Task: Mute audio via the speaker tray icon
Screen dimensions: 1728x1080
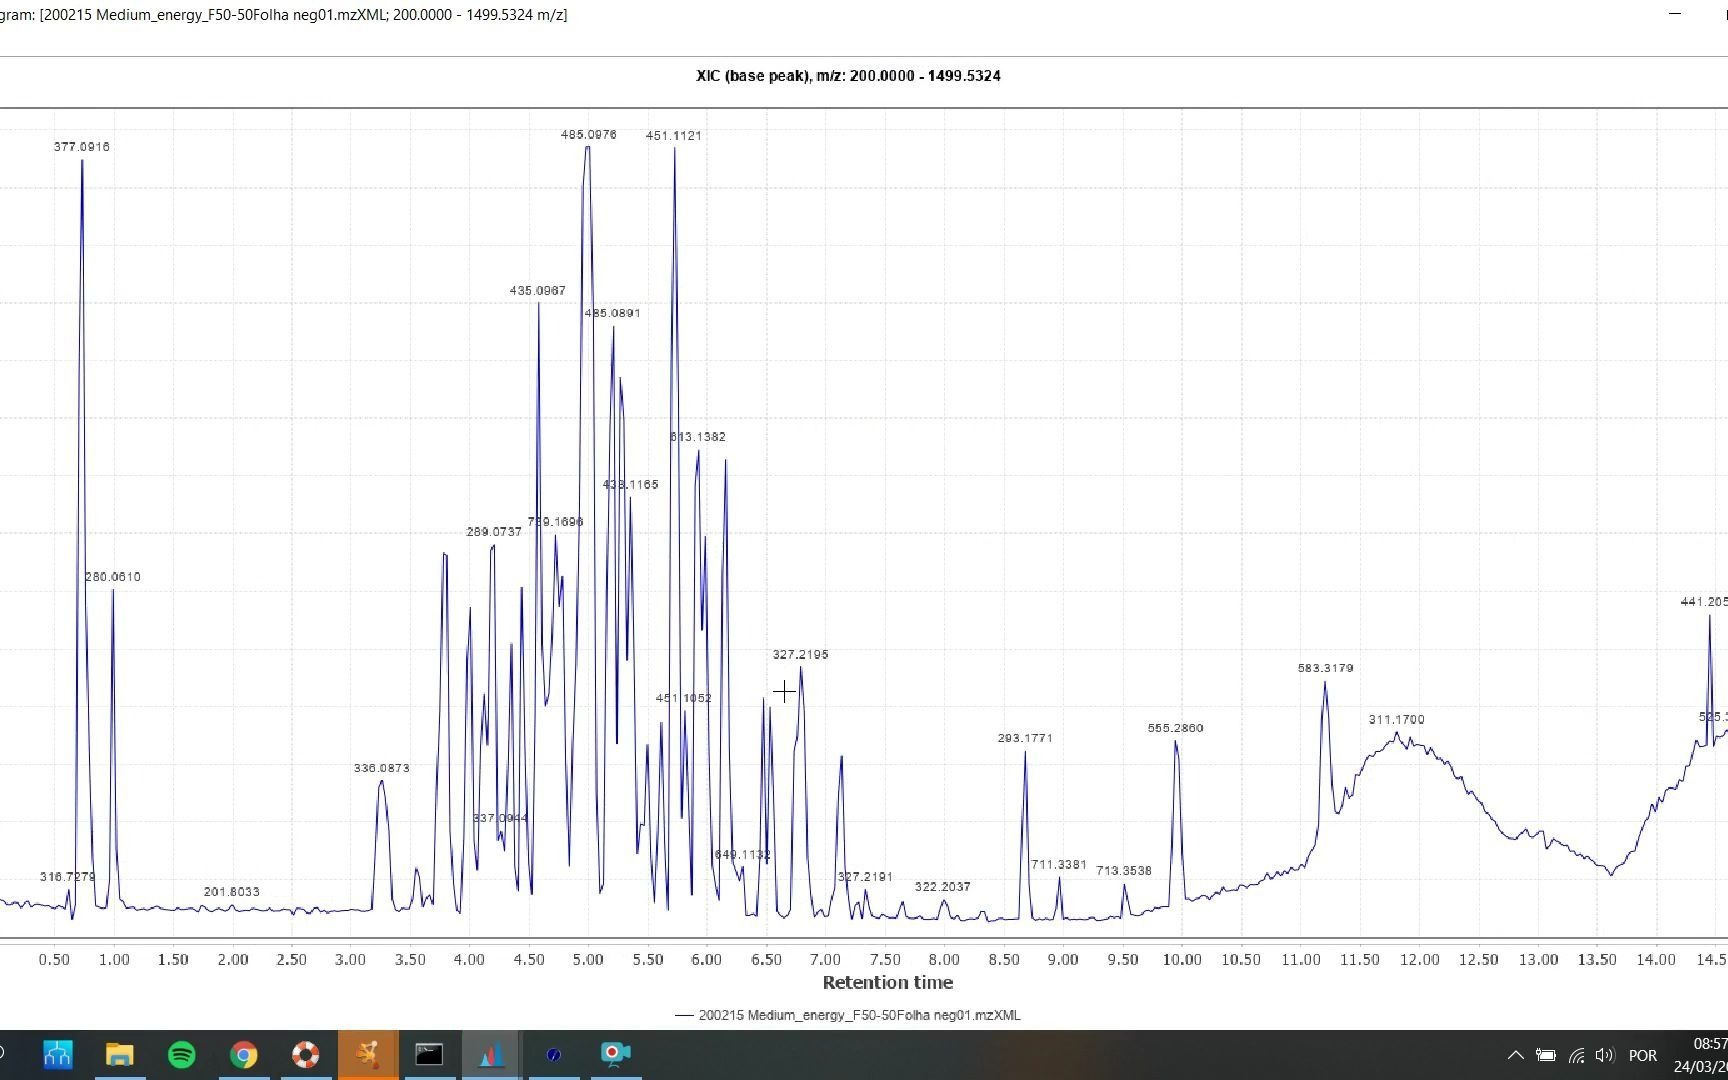Action: pos(1605,1055)
